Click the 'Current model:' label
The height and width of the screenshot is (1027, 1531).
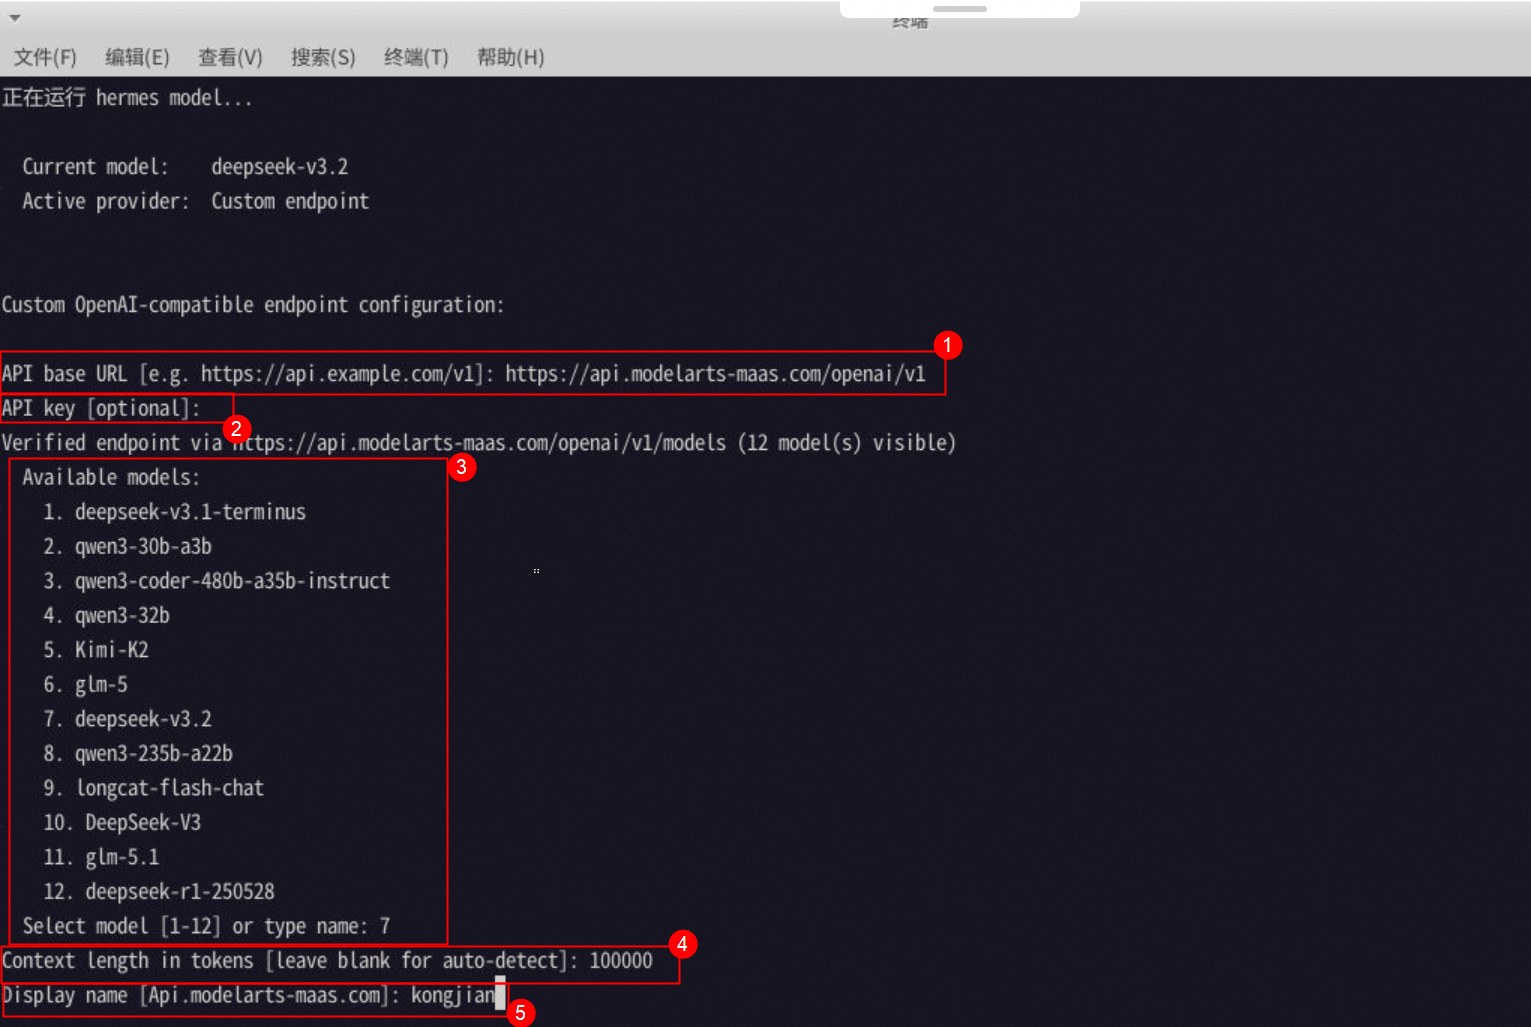(x=96, y=167)
